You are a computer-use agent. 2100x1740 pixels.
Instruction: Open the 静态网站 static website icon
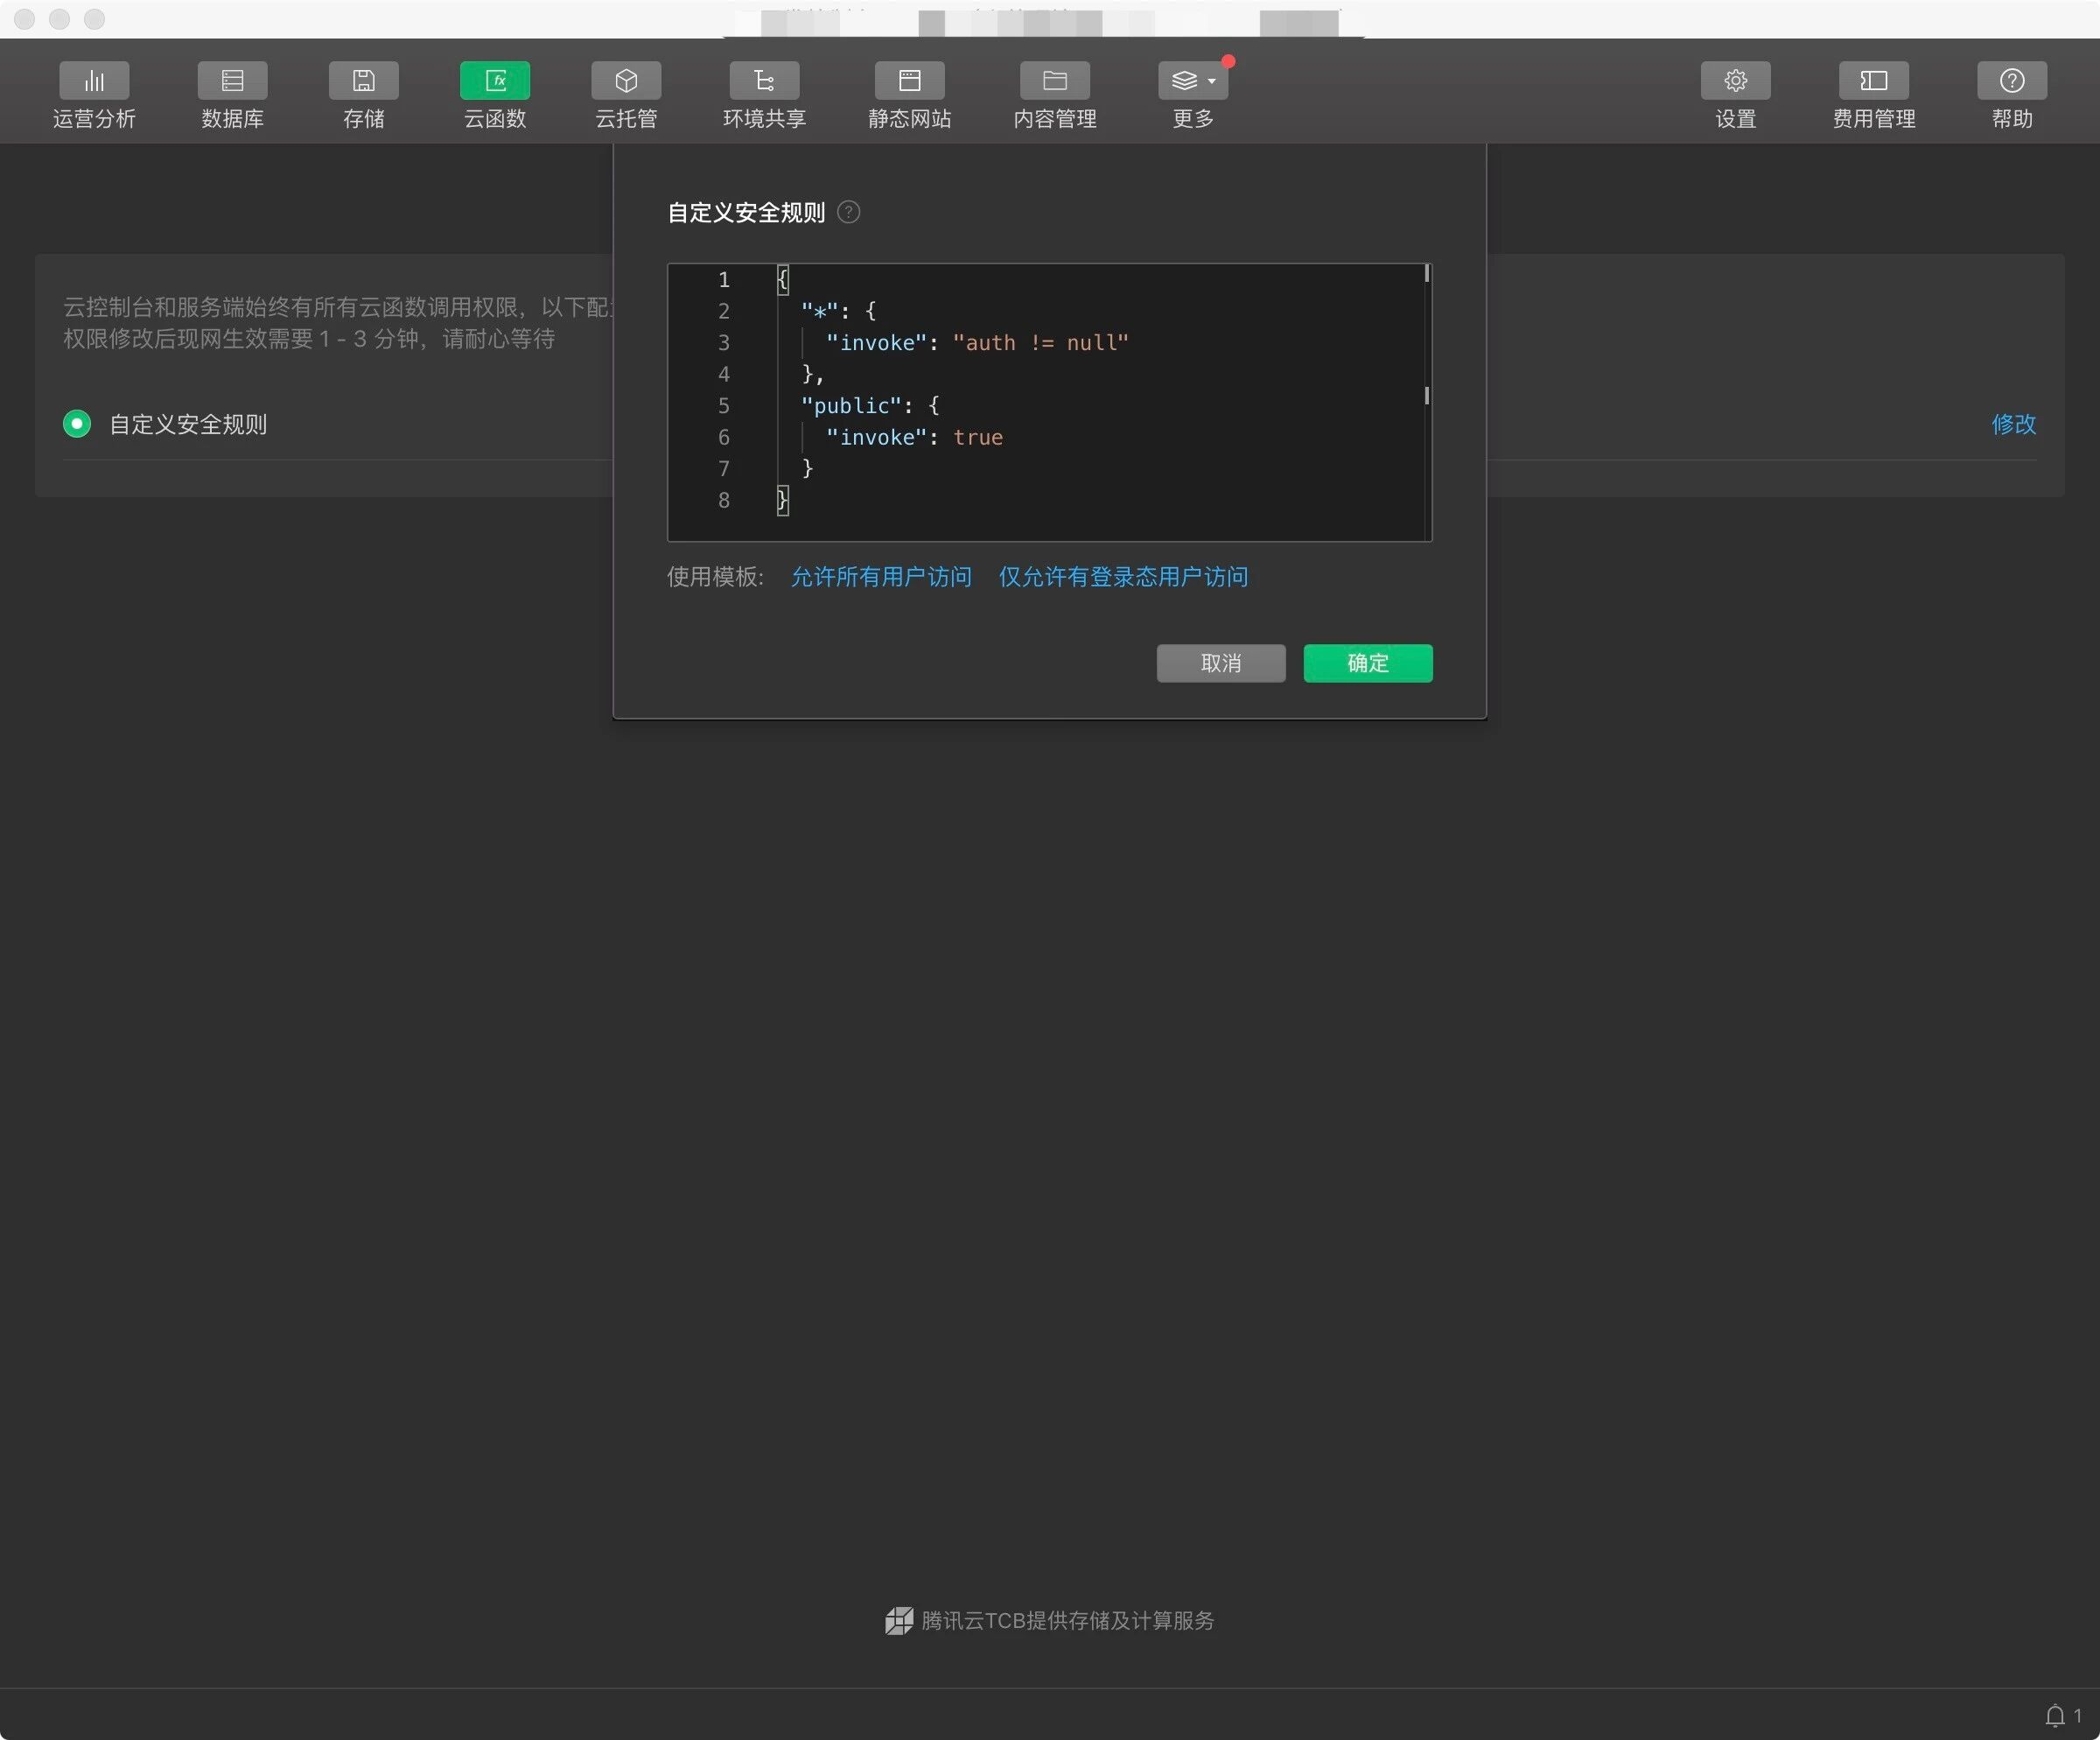[909, 81]
